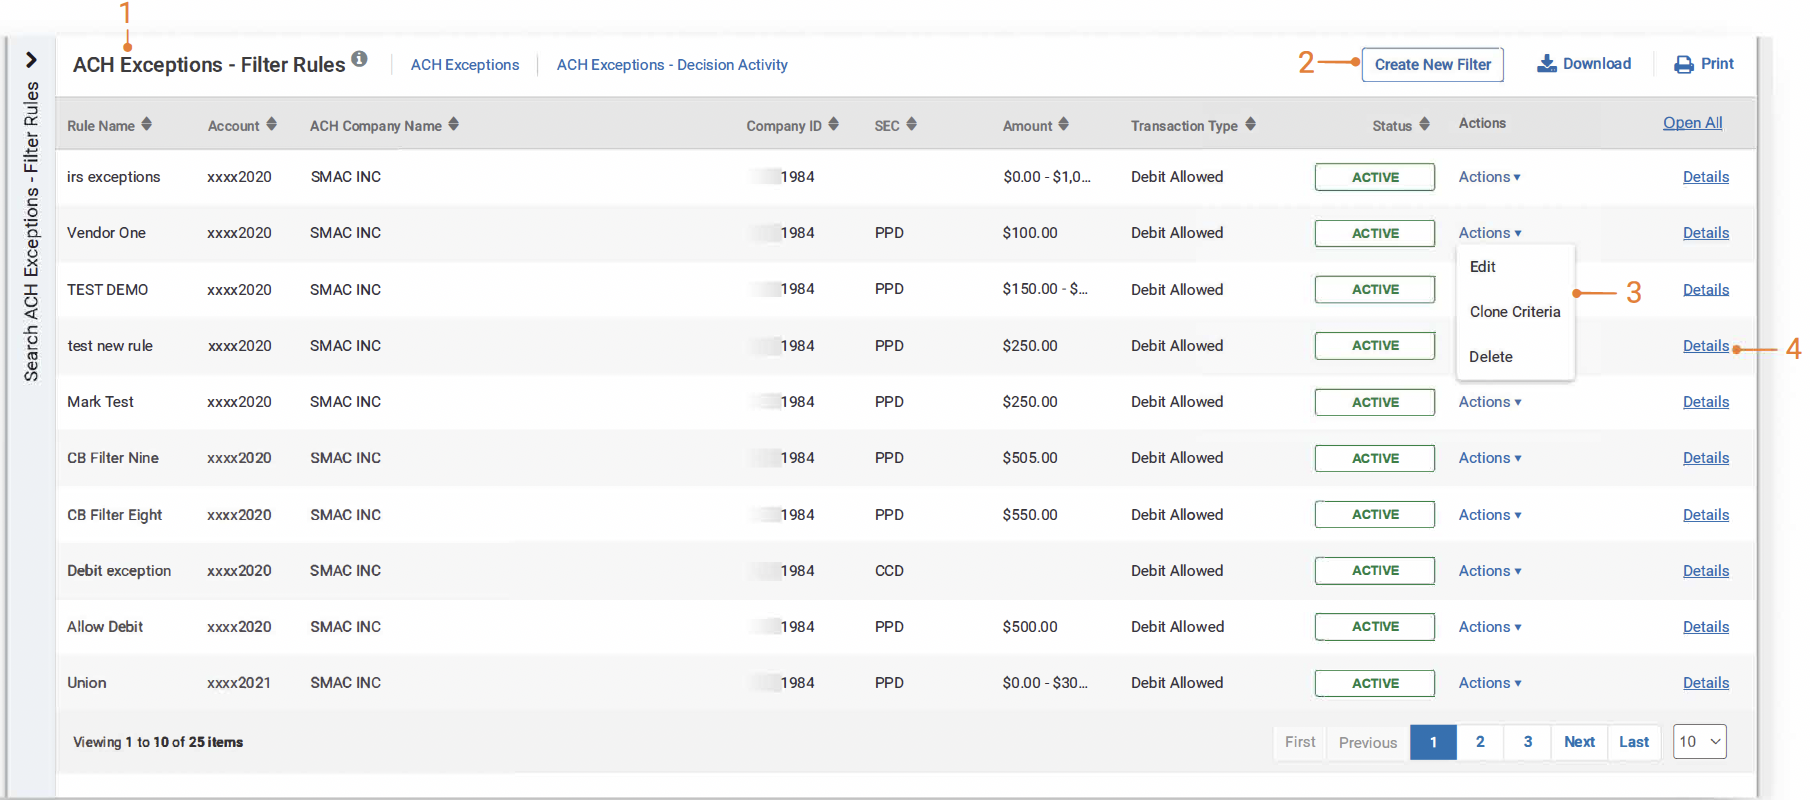
Task: Click the Open All link
Action: pyautogui.click(x=1692, y=123)
